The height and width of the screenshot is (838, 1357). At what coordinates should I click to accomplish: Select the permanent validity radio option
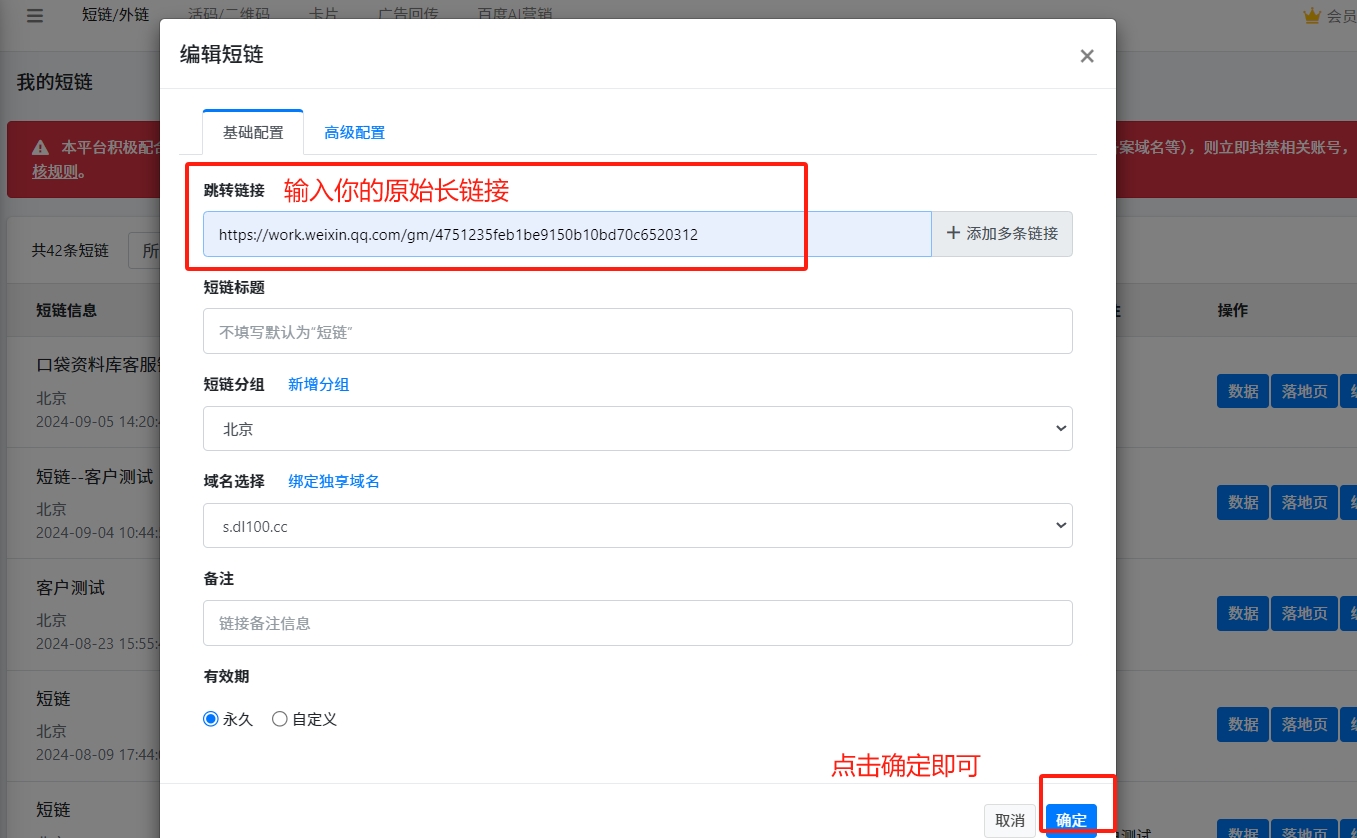coord(211,719)
